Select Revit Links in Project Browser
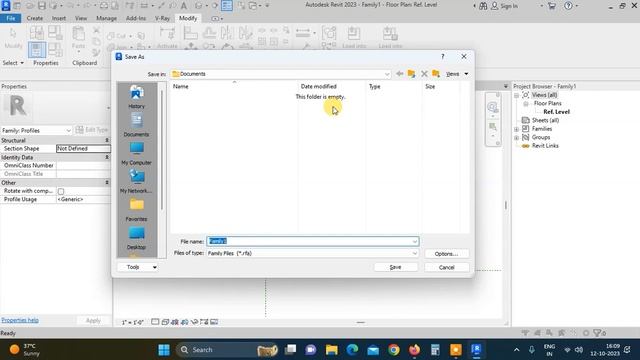The width and height of the screenshot is (640, 360). (545, 146)
